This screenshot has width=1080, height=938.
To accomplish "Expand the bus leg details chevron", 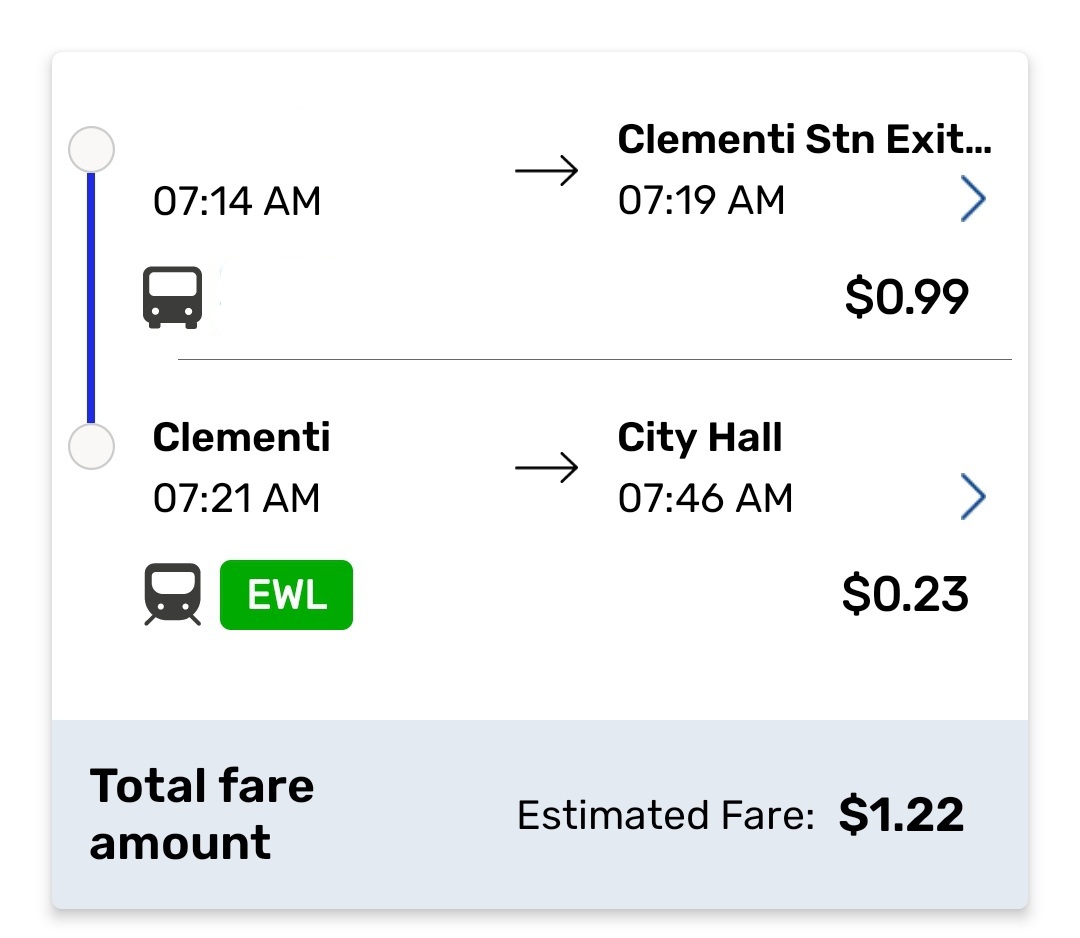I will click(x=973, y=201).
